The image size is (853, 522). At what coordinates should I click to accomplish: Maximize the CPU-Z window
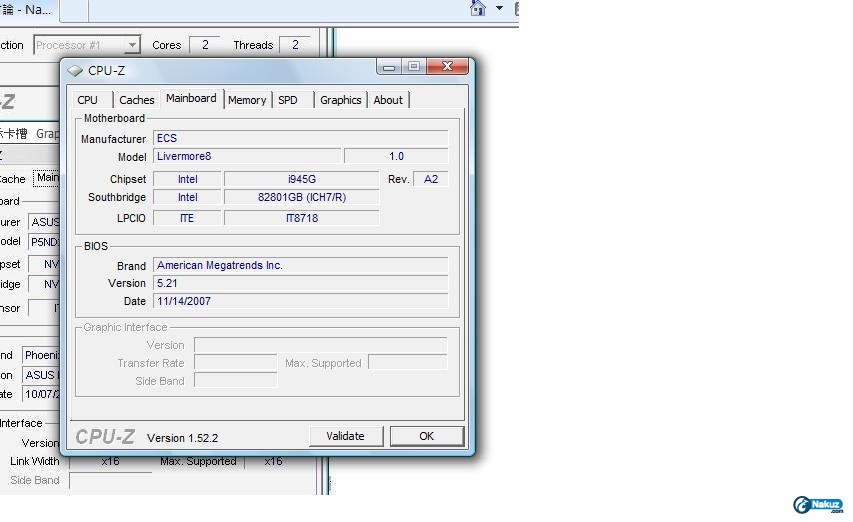(413, 67)
